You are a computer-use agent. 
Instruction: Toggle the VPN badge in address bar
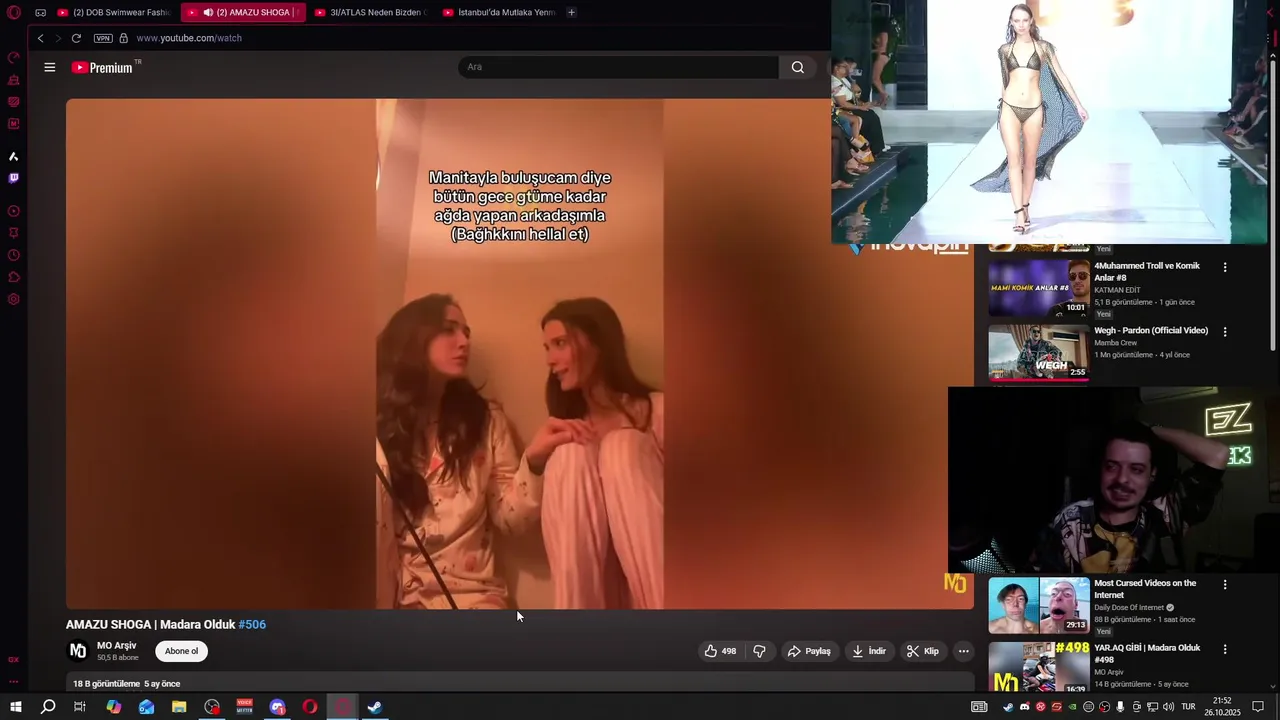point(103,38)
